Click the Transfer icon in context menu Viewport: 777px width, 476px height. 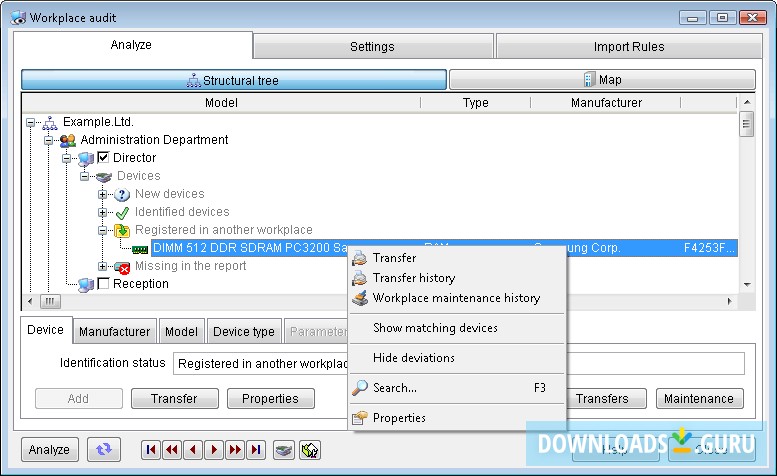[360, 258]
